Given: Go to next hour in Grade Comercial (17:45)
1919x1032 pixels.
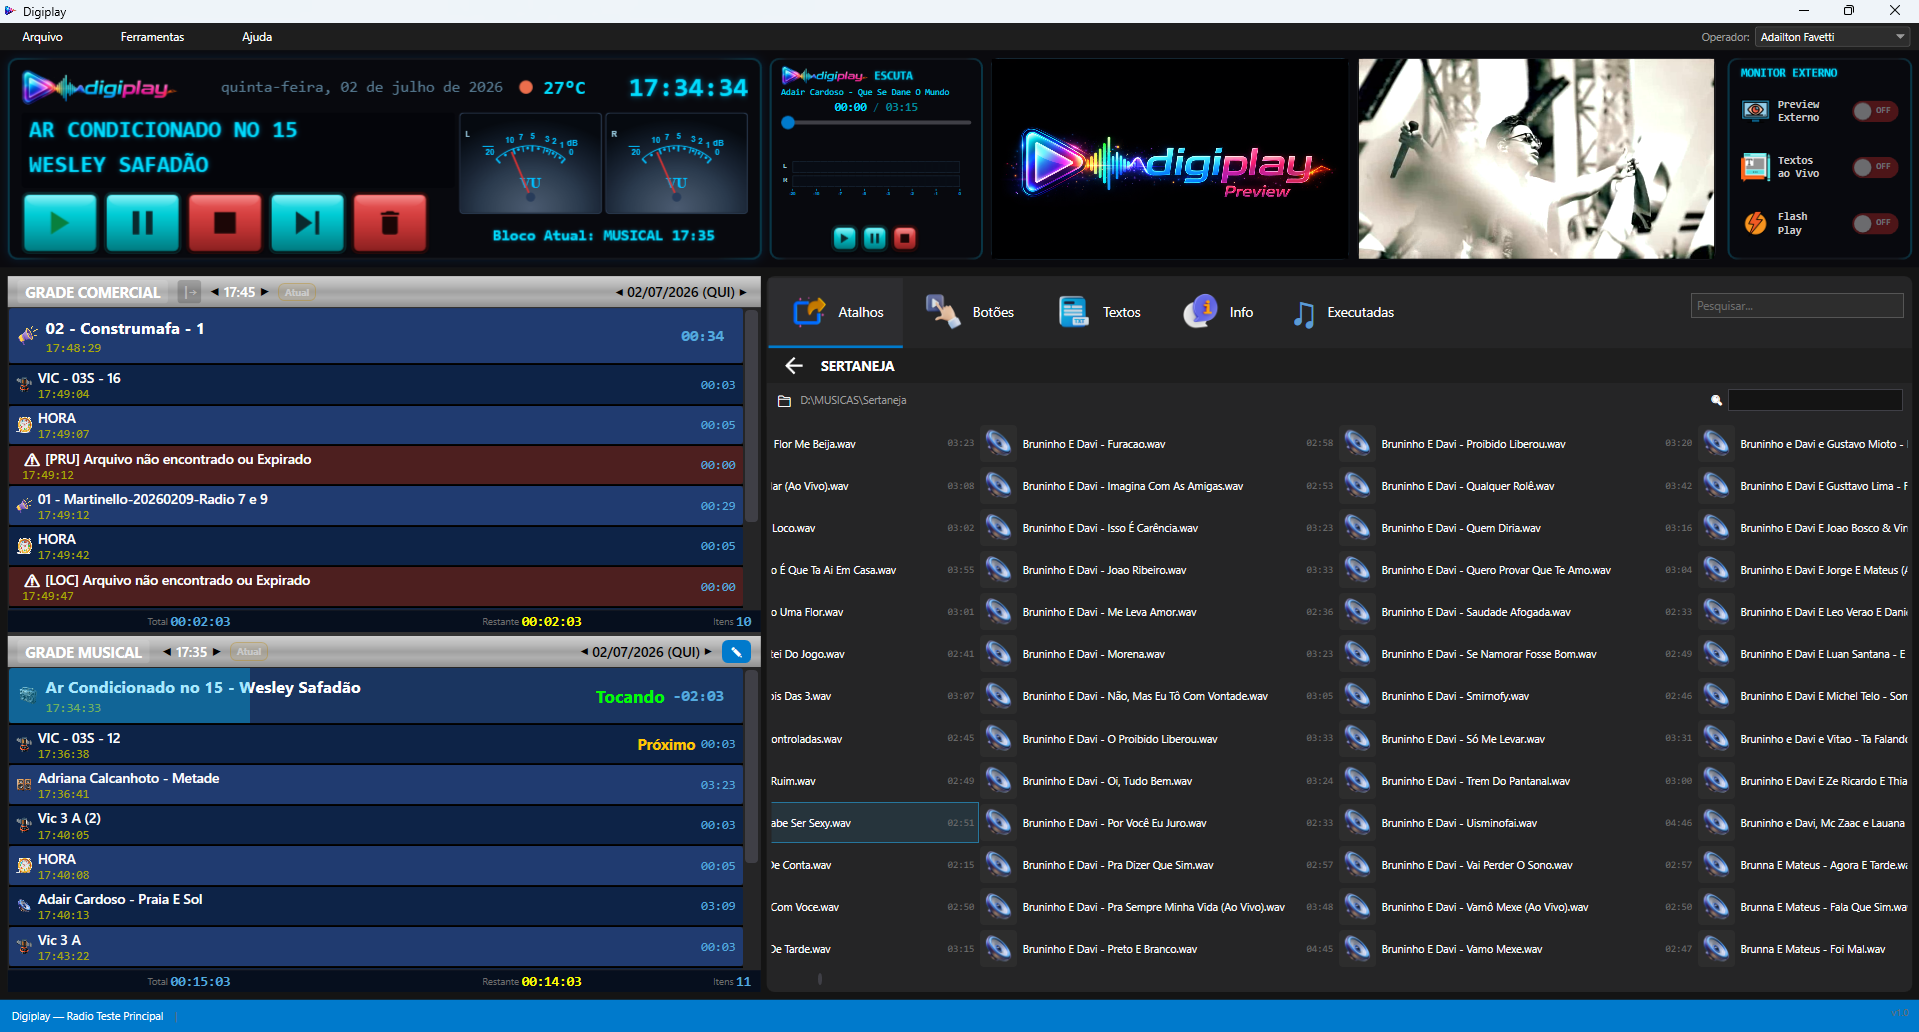Looking at the screenshot, I should pyautogui.click(x=264, y=292).
